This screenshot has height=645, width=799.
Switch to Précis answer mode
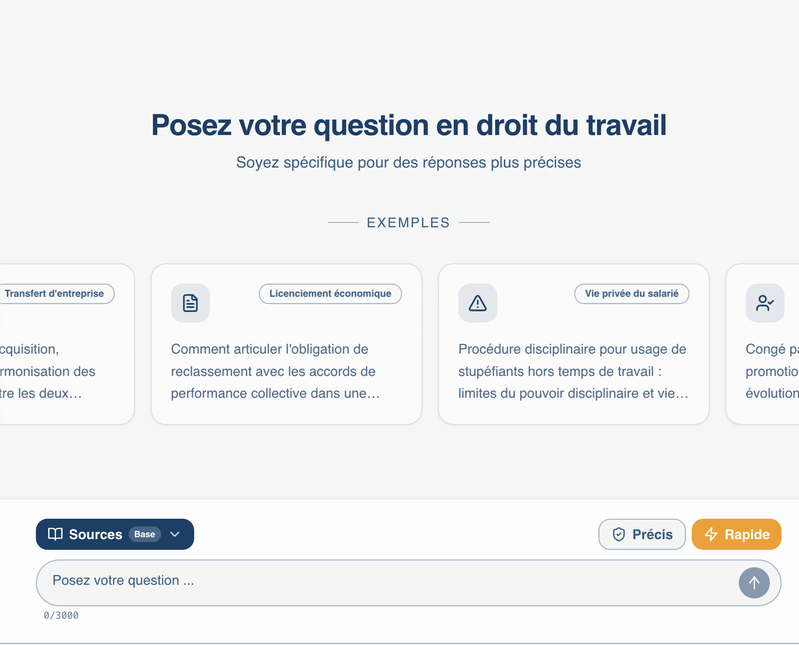click(x=642, y=534)
